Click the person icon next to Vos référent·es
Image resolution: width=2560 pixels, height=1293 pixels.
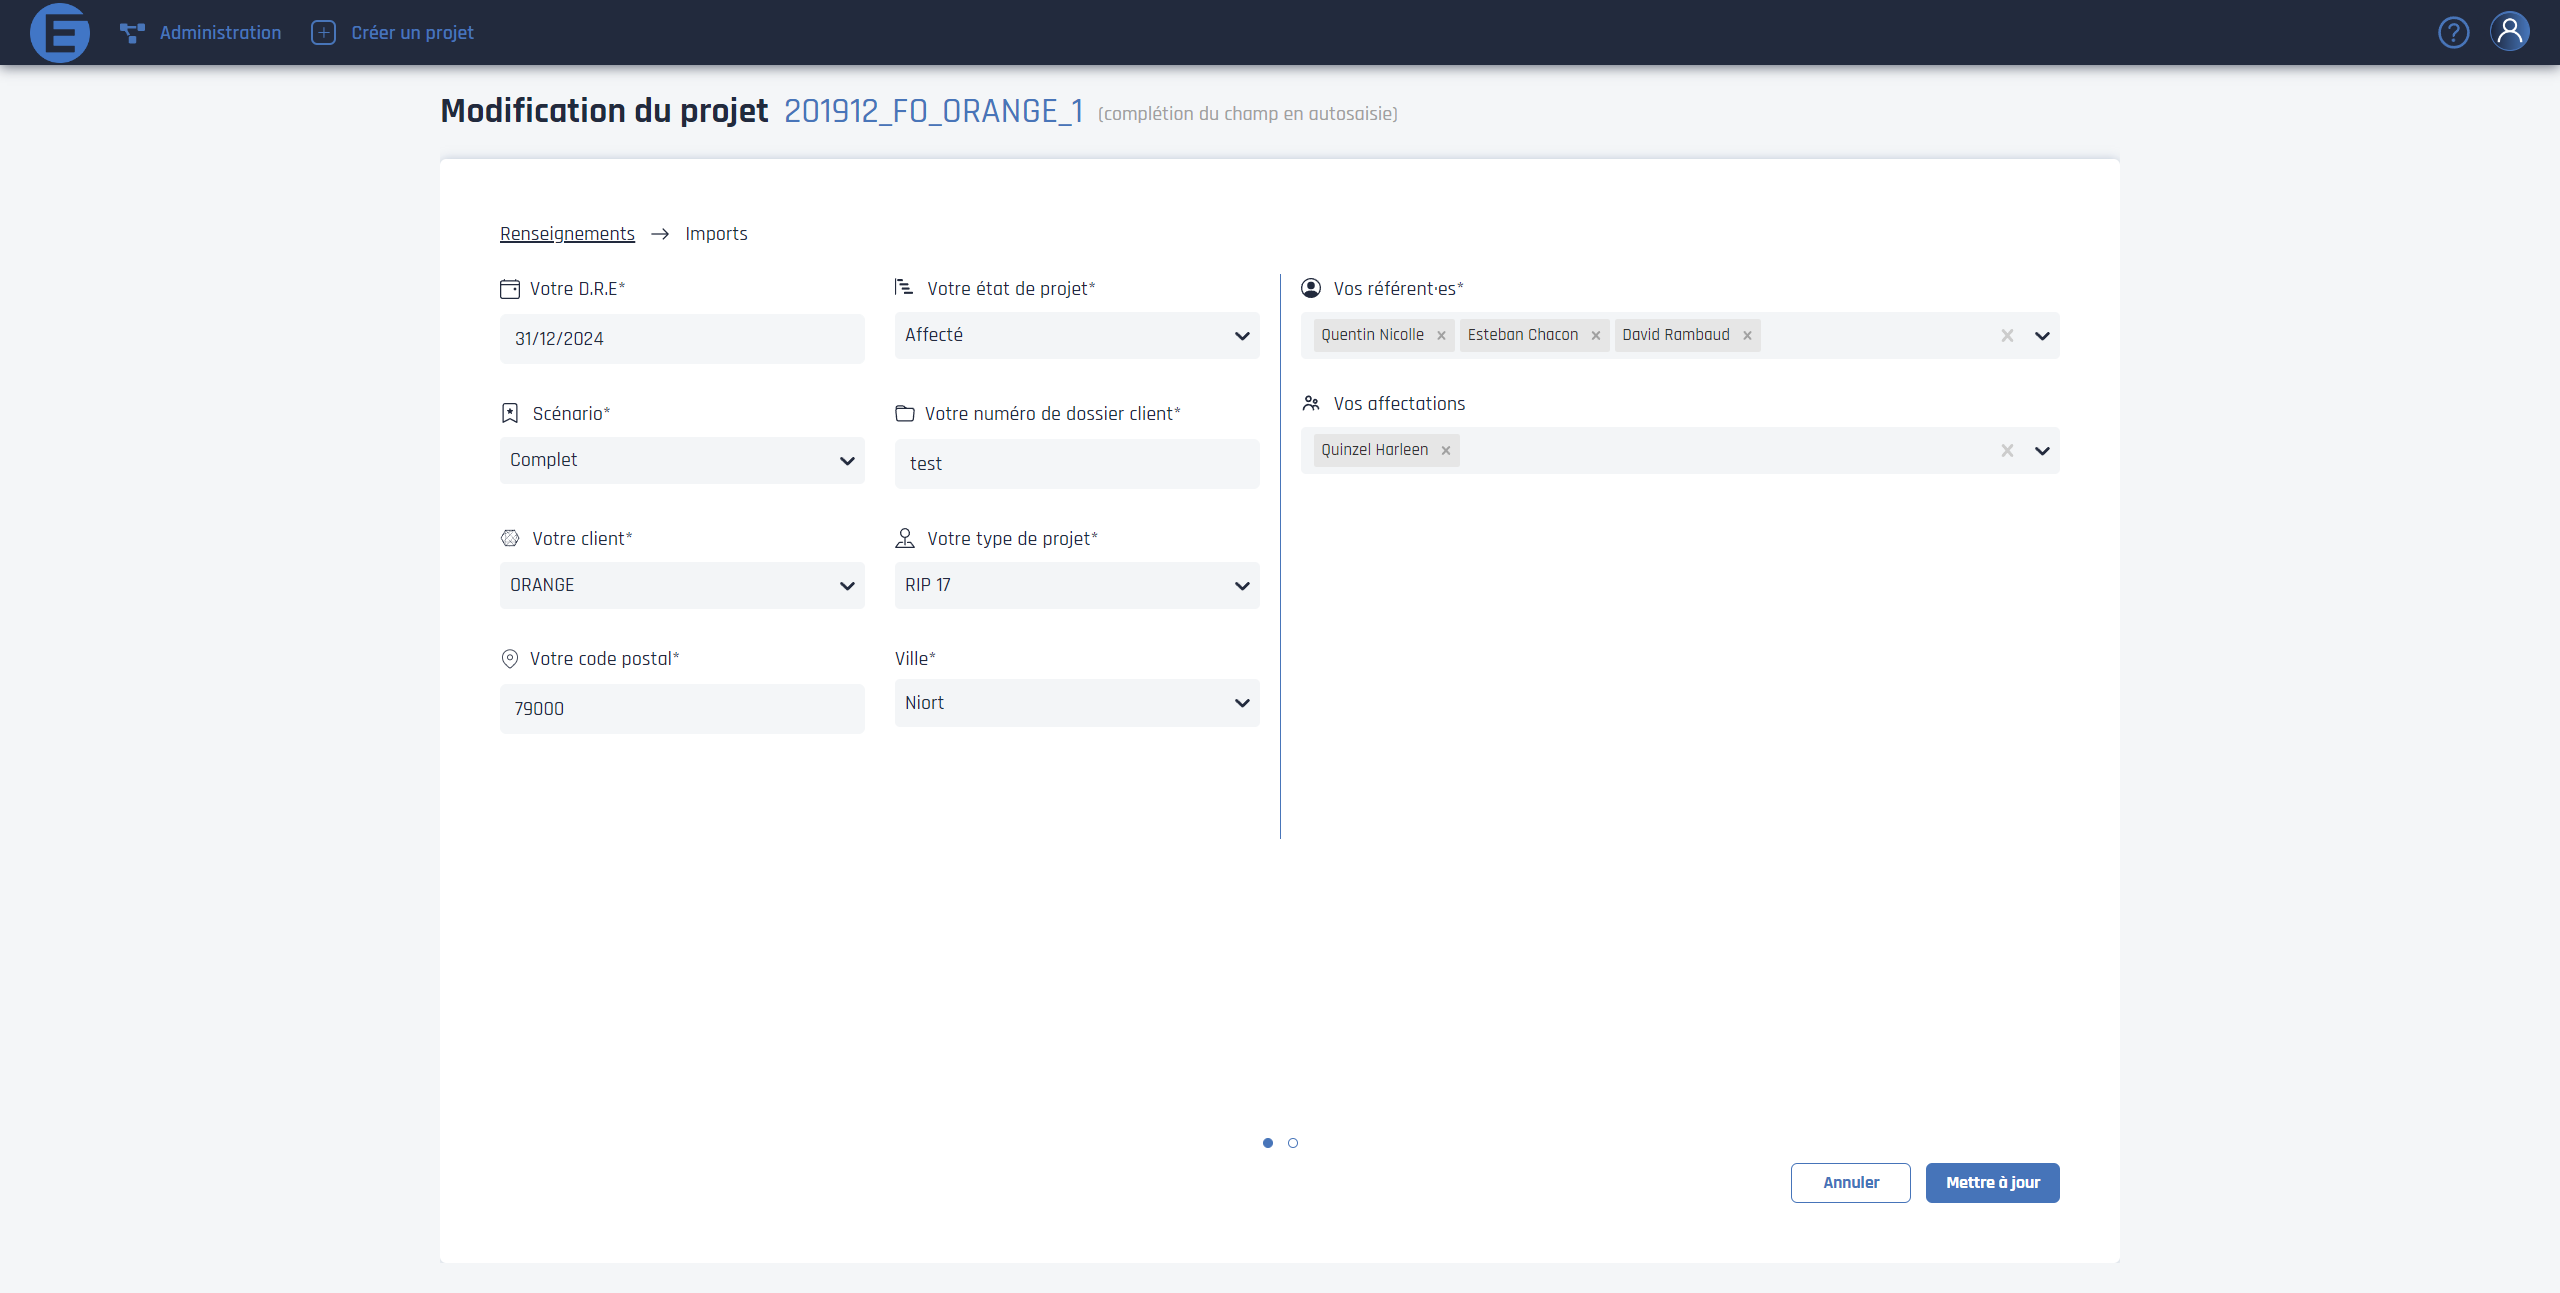click(1312, 288)
